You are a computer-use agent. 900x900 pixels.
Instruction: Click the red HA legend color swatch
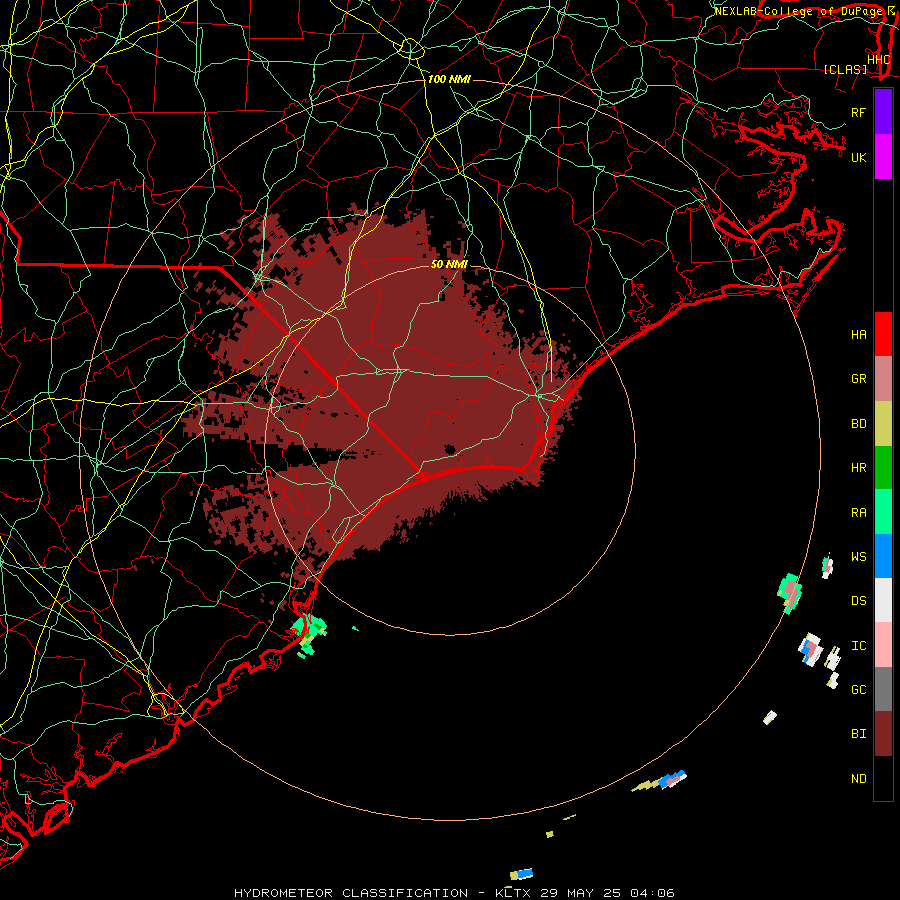click(x=883, y=334)
